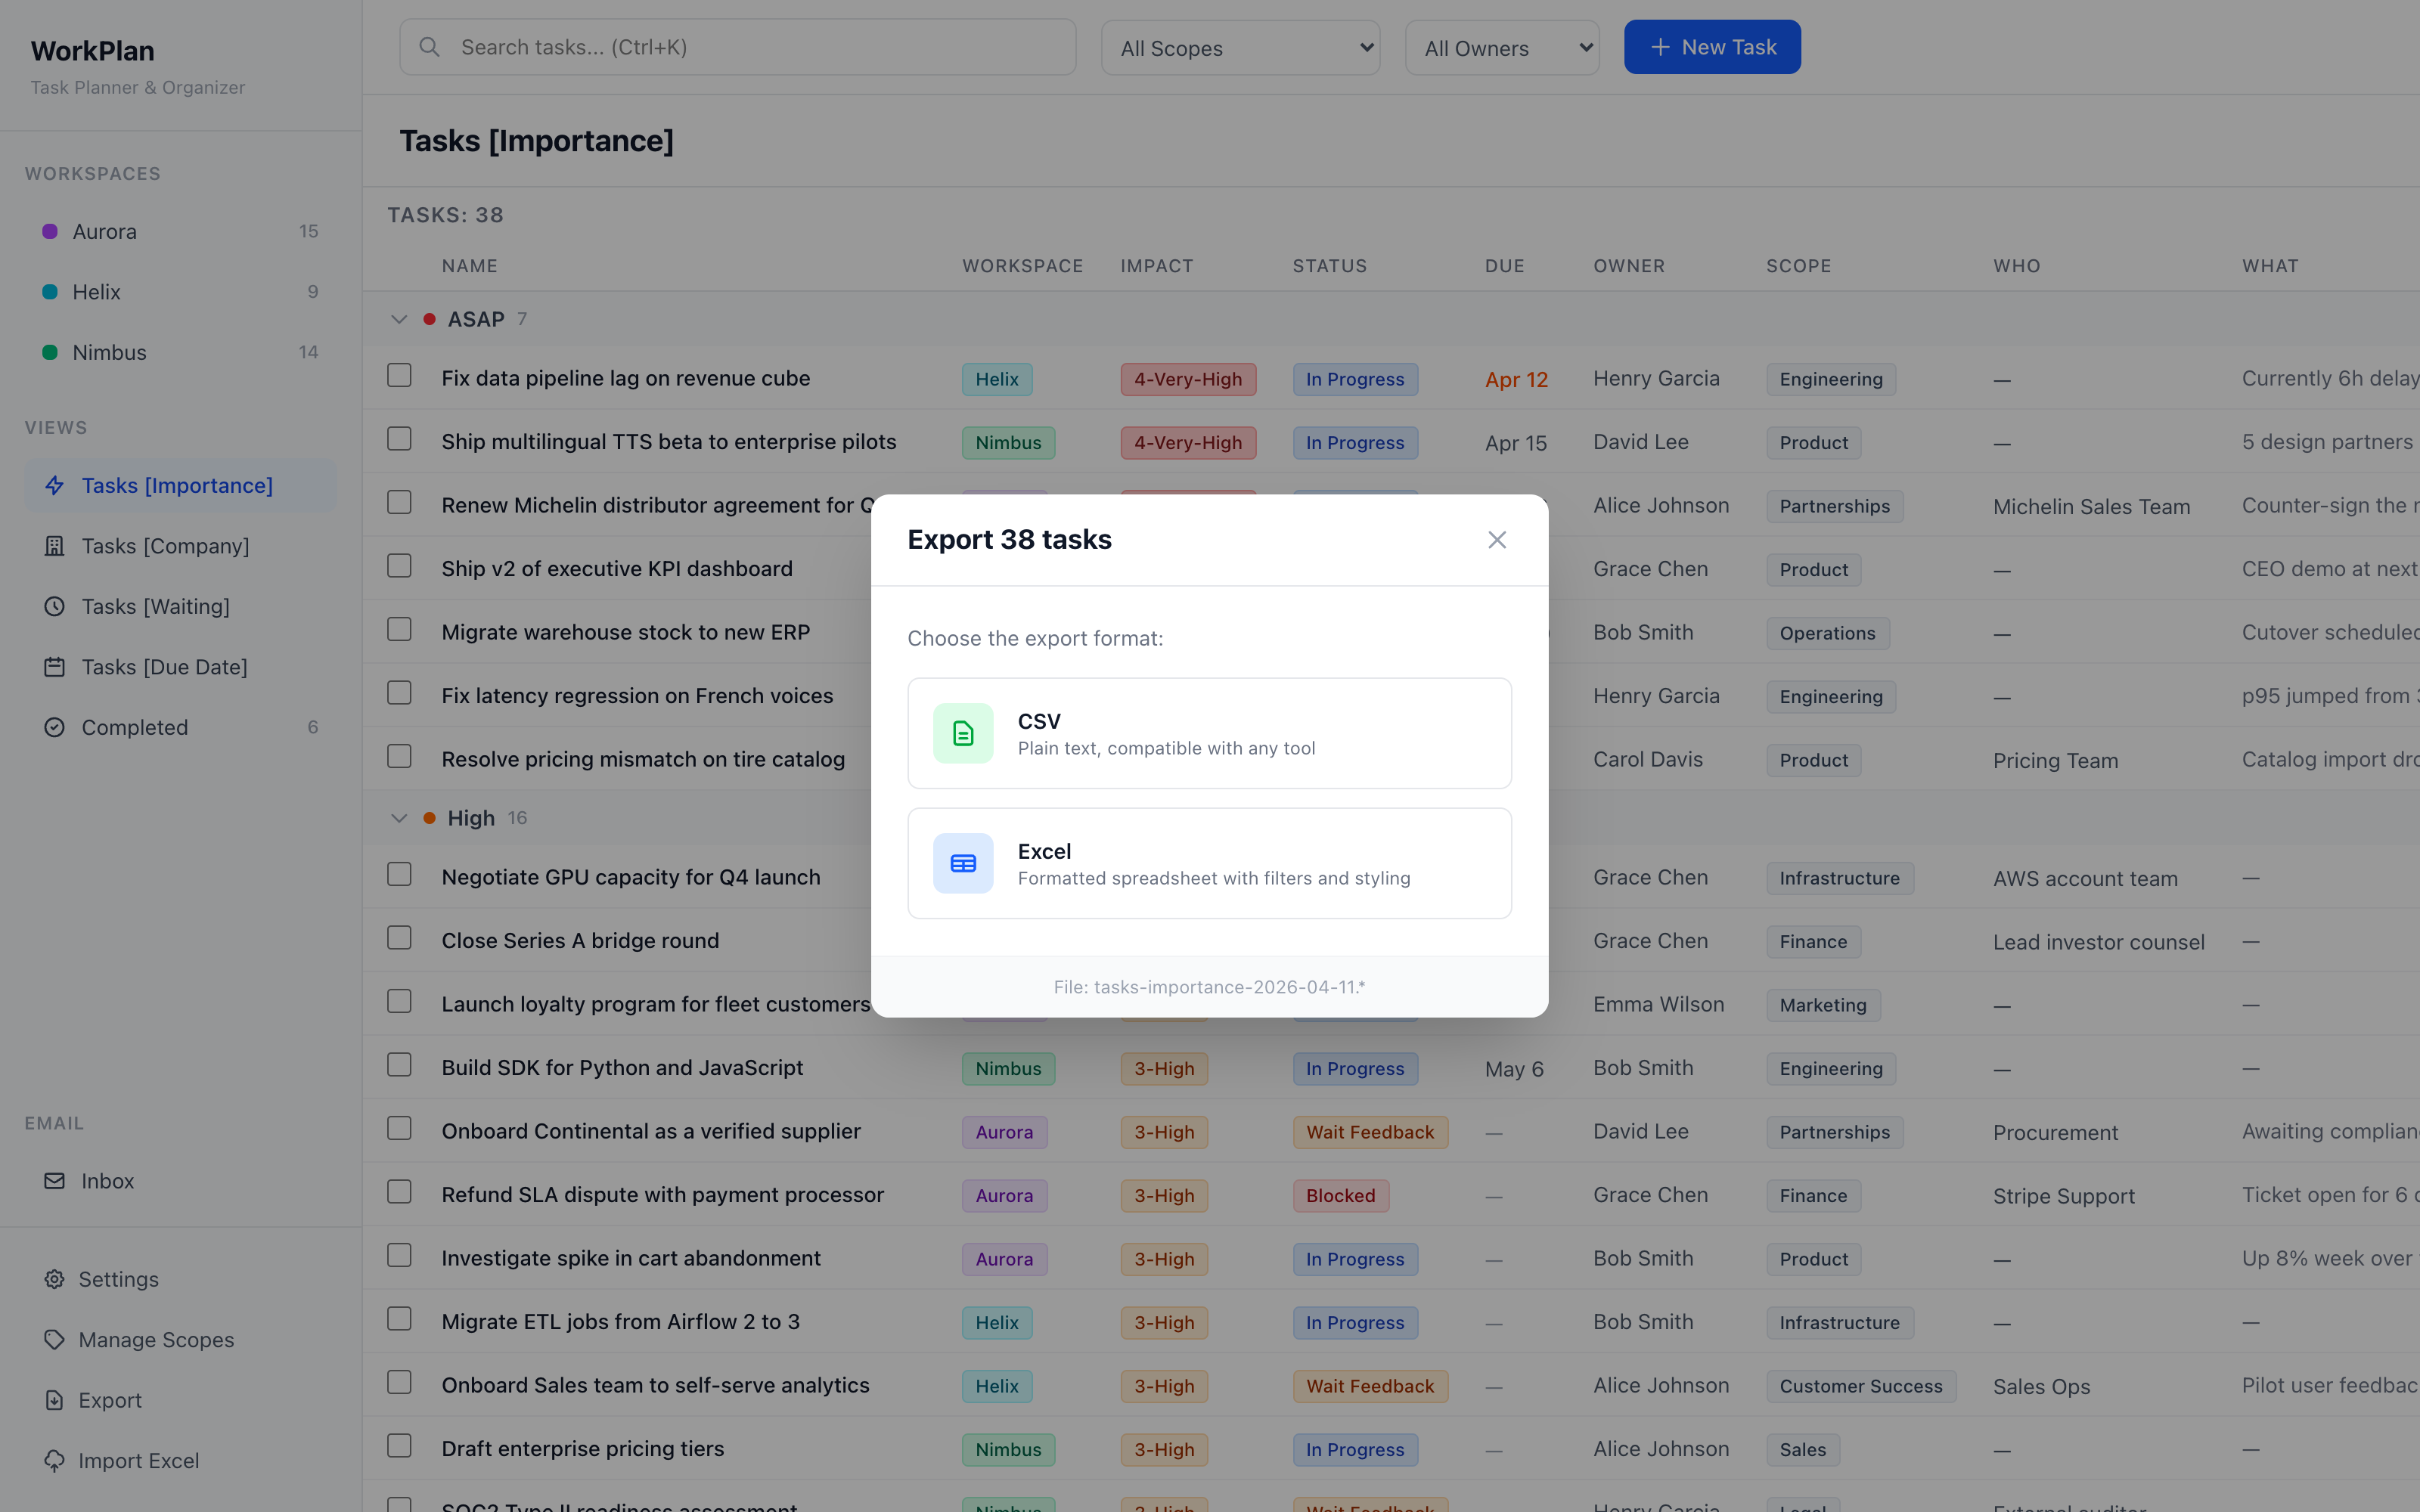
Task: Collapse the High group chevron
Action: tap(399, 818)
